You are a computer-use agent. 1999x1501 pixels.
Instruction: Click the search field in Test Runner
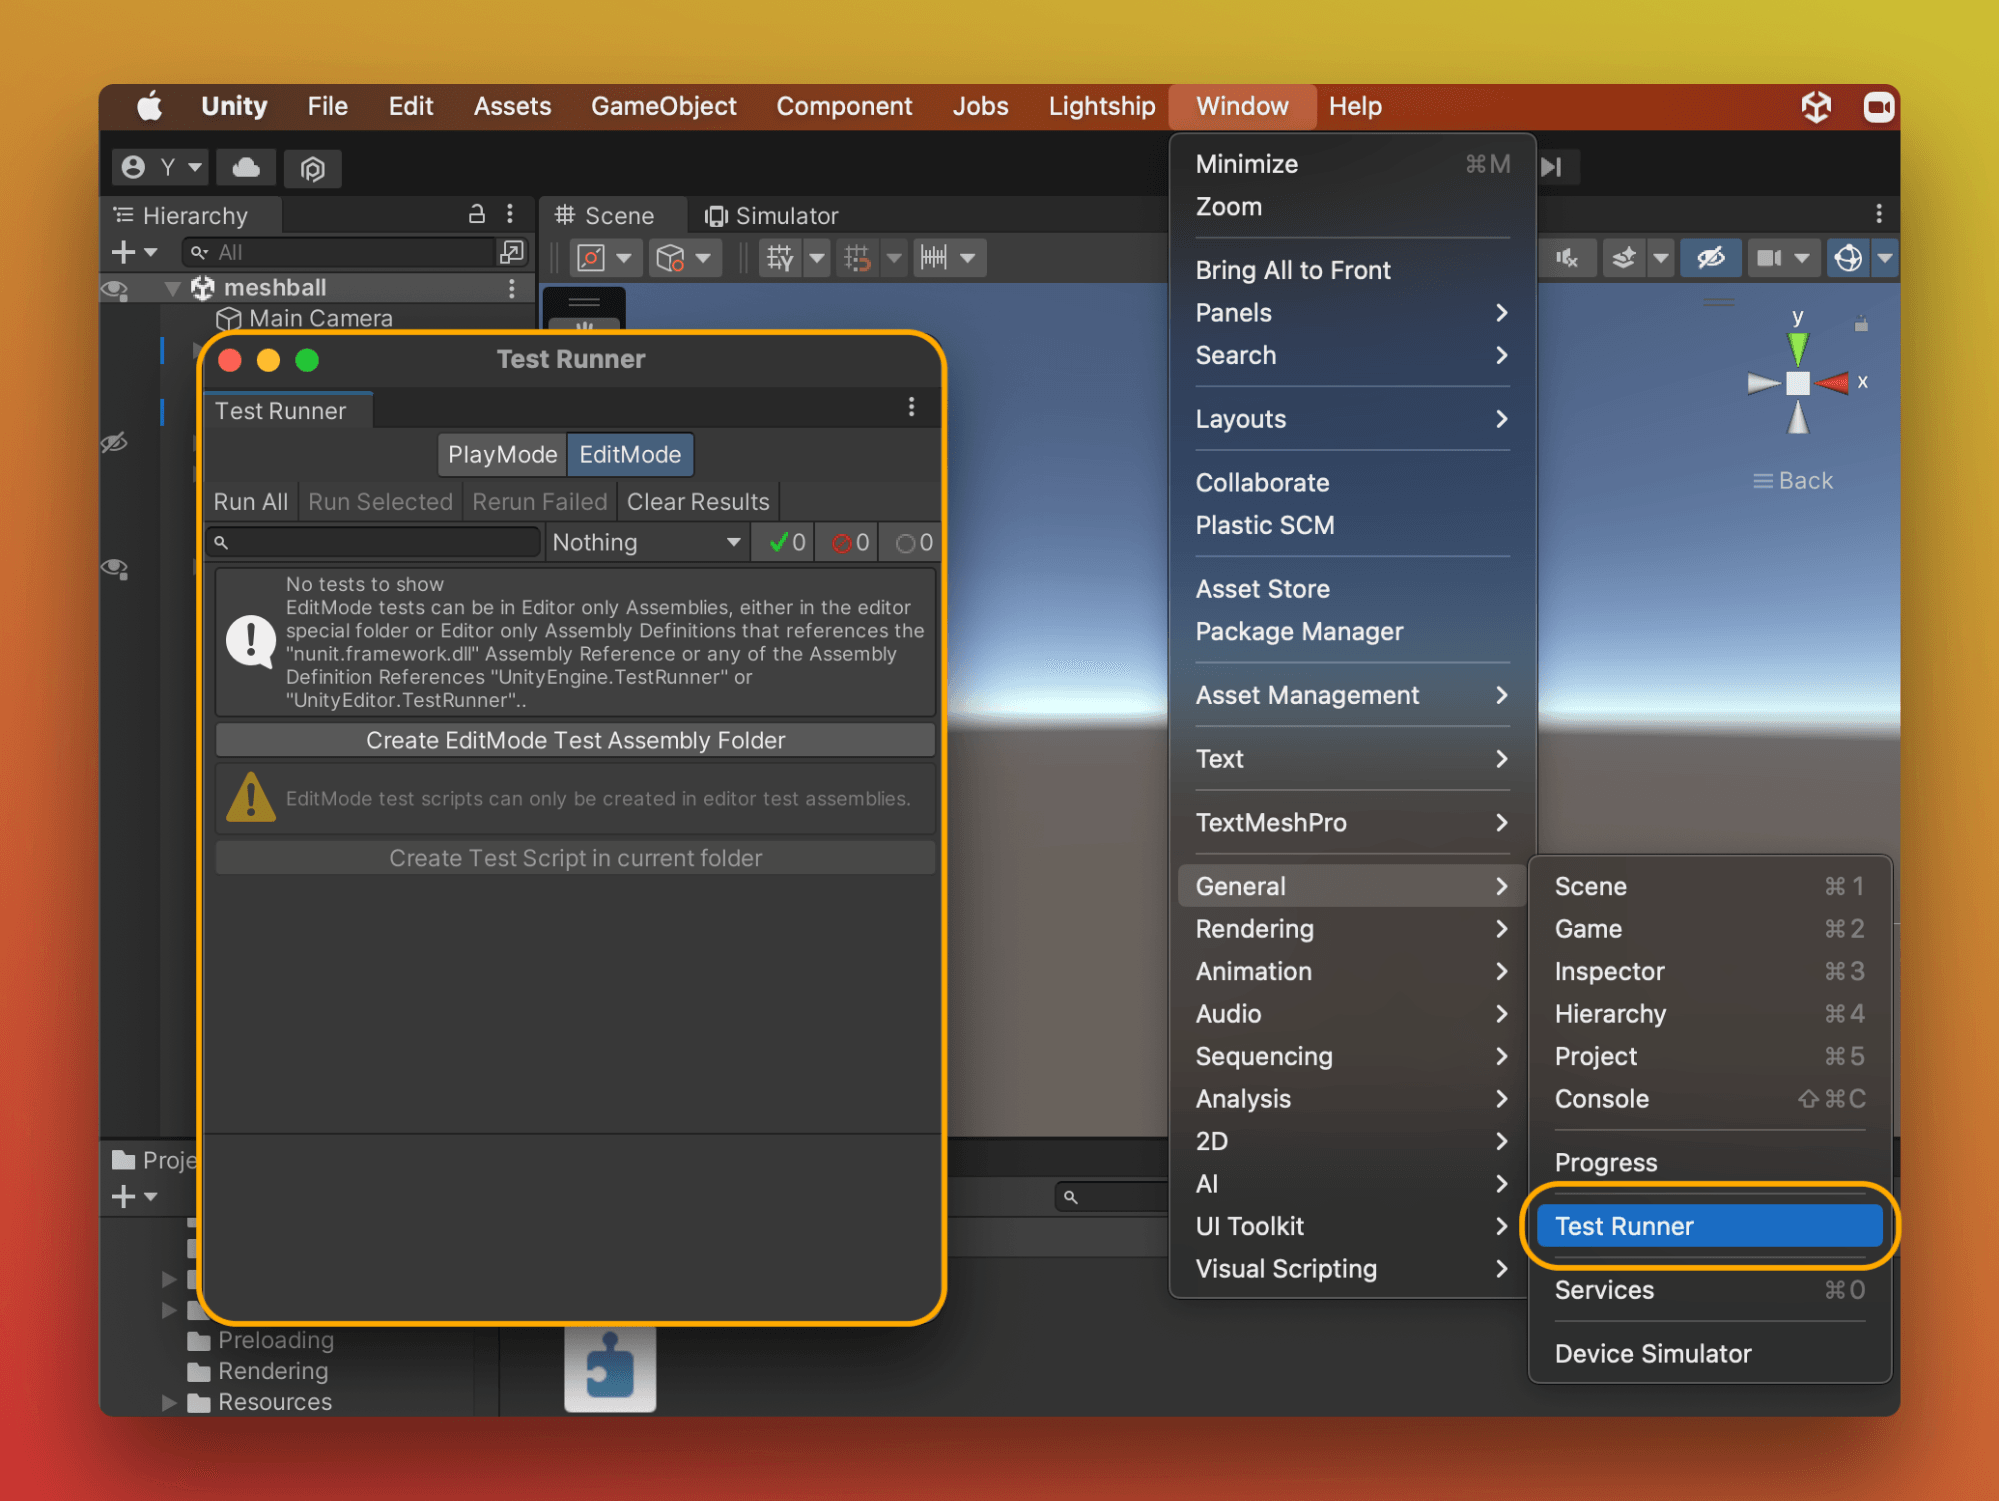coord(372,542)
